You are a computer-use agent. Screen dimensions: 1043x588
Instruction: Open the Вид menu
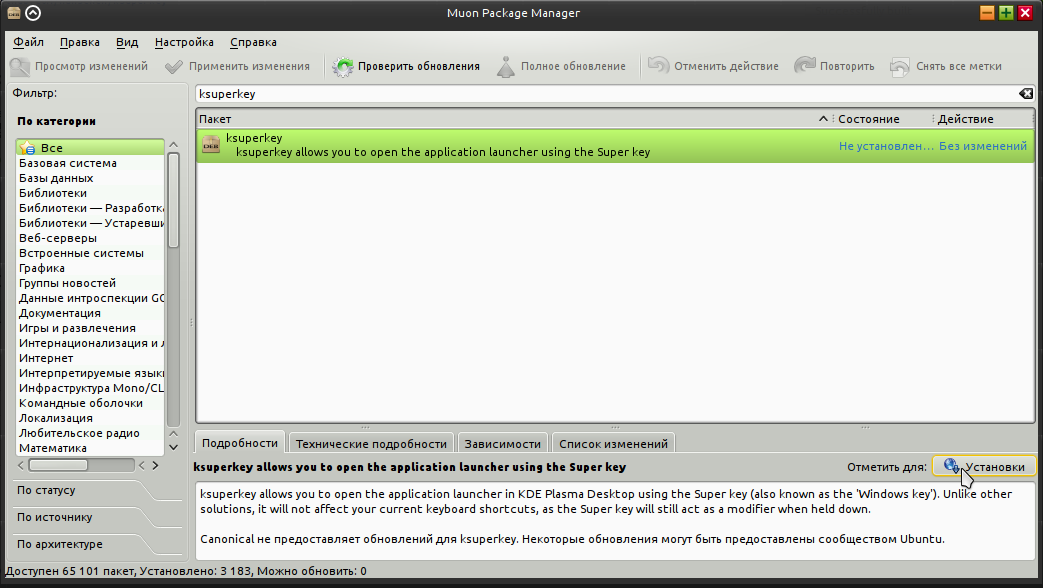[127, 42]
